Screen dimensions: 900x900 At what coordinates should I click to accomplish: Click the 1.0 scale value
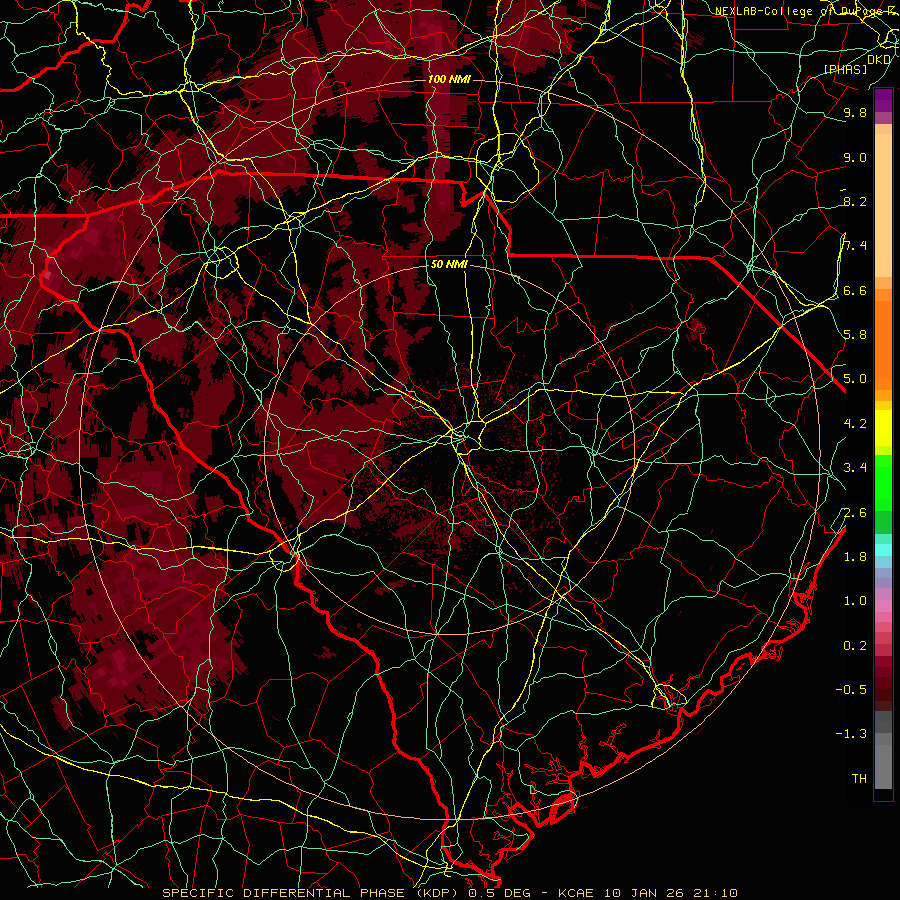pyautogui.click(x=855, y=601)
